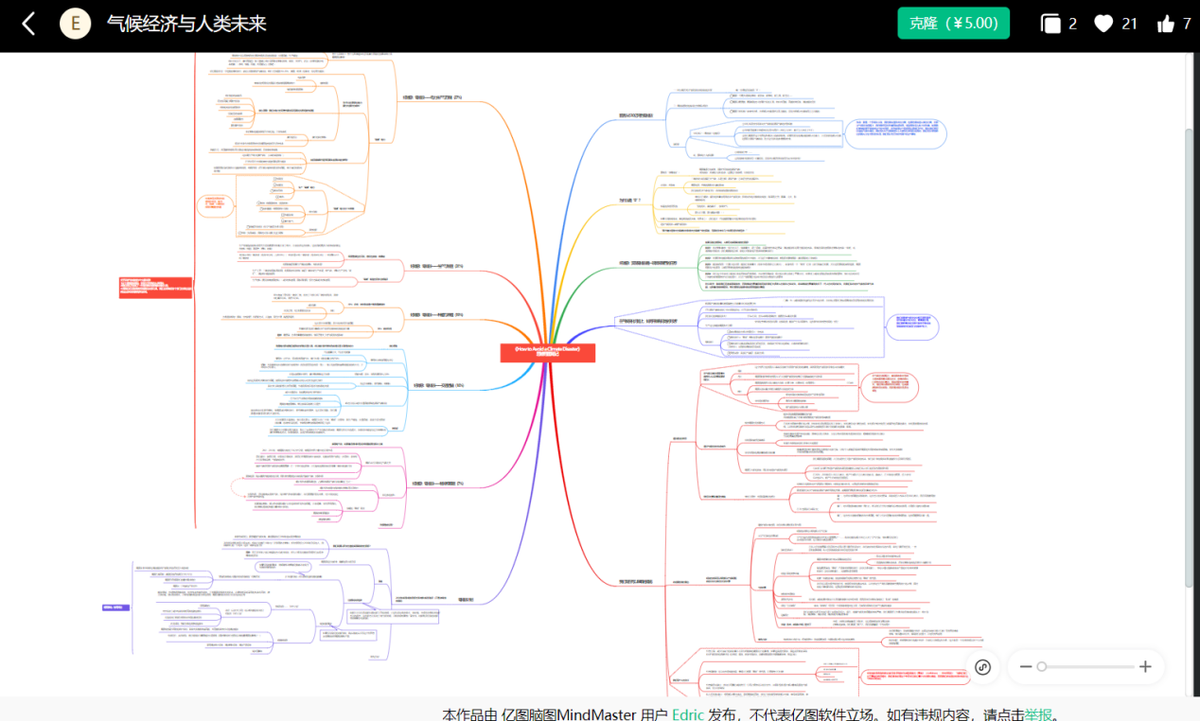
Task: Click the clone count stacked-pages icon
Action: coord(1050,24)
